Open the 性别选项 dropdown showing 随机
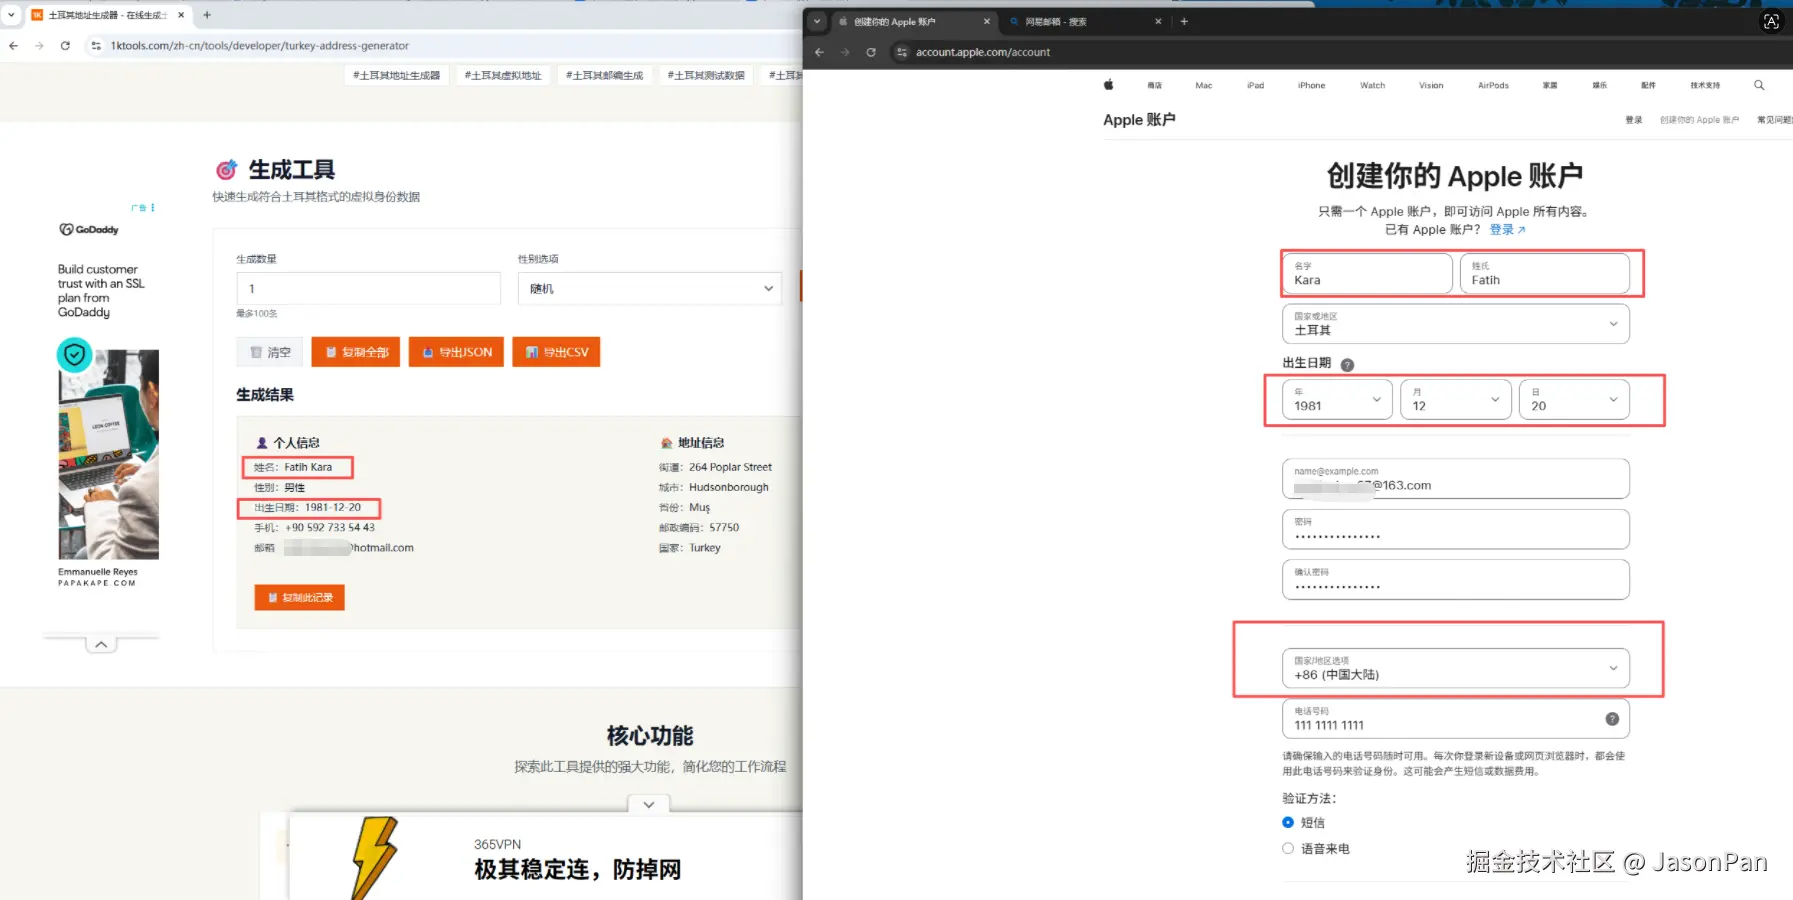 [650, 288]
